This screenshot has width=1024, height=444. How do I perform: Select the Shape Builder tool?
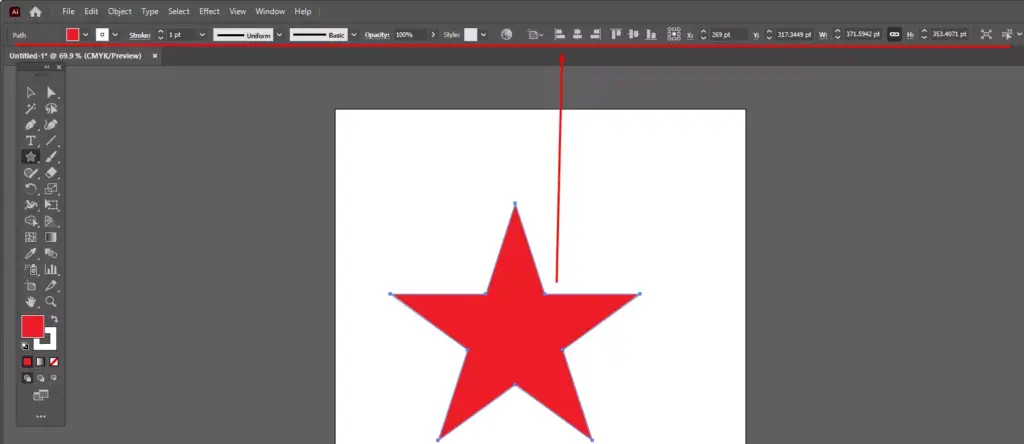(x=31, y=221)
